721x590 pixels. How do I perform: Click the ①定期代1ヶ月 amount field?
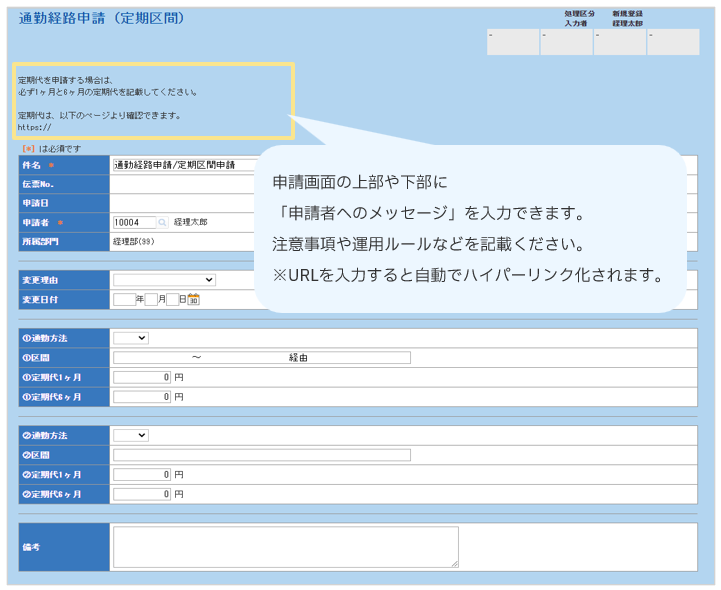point(142,377)
